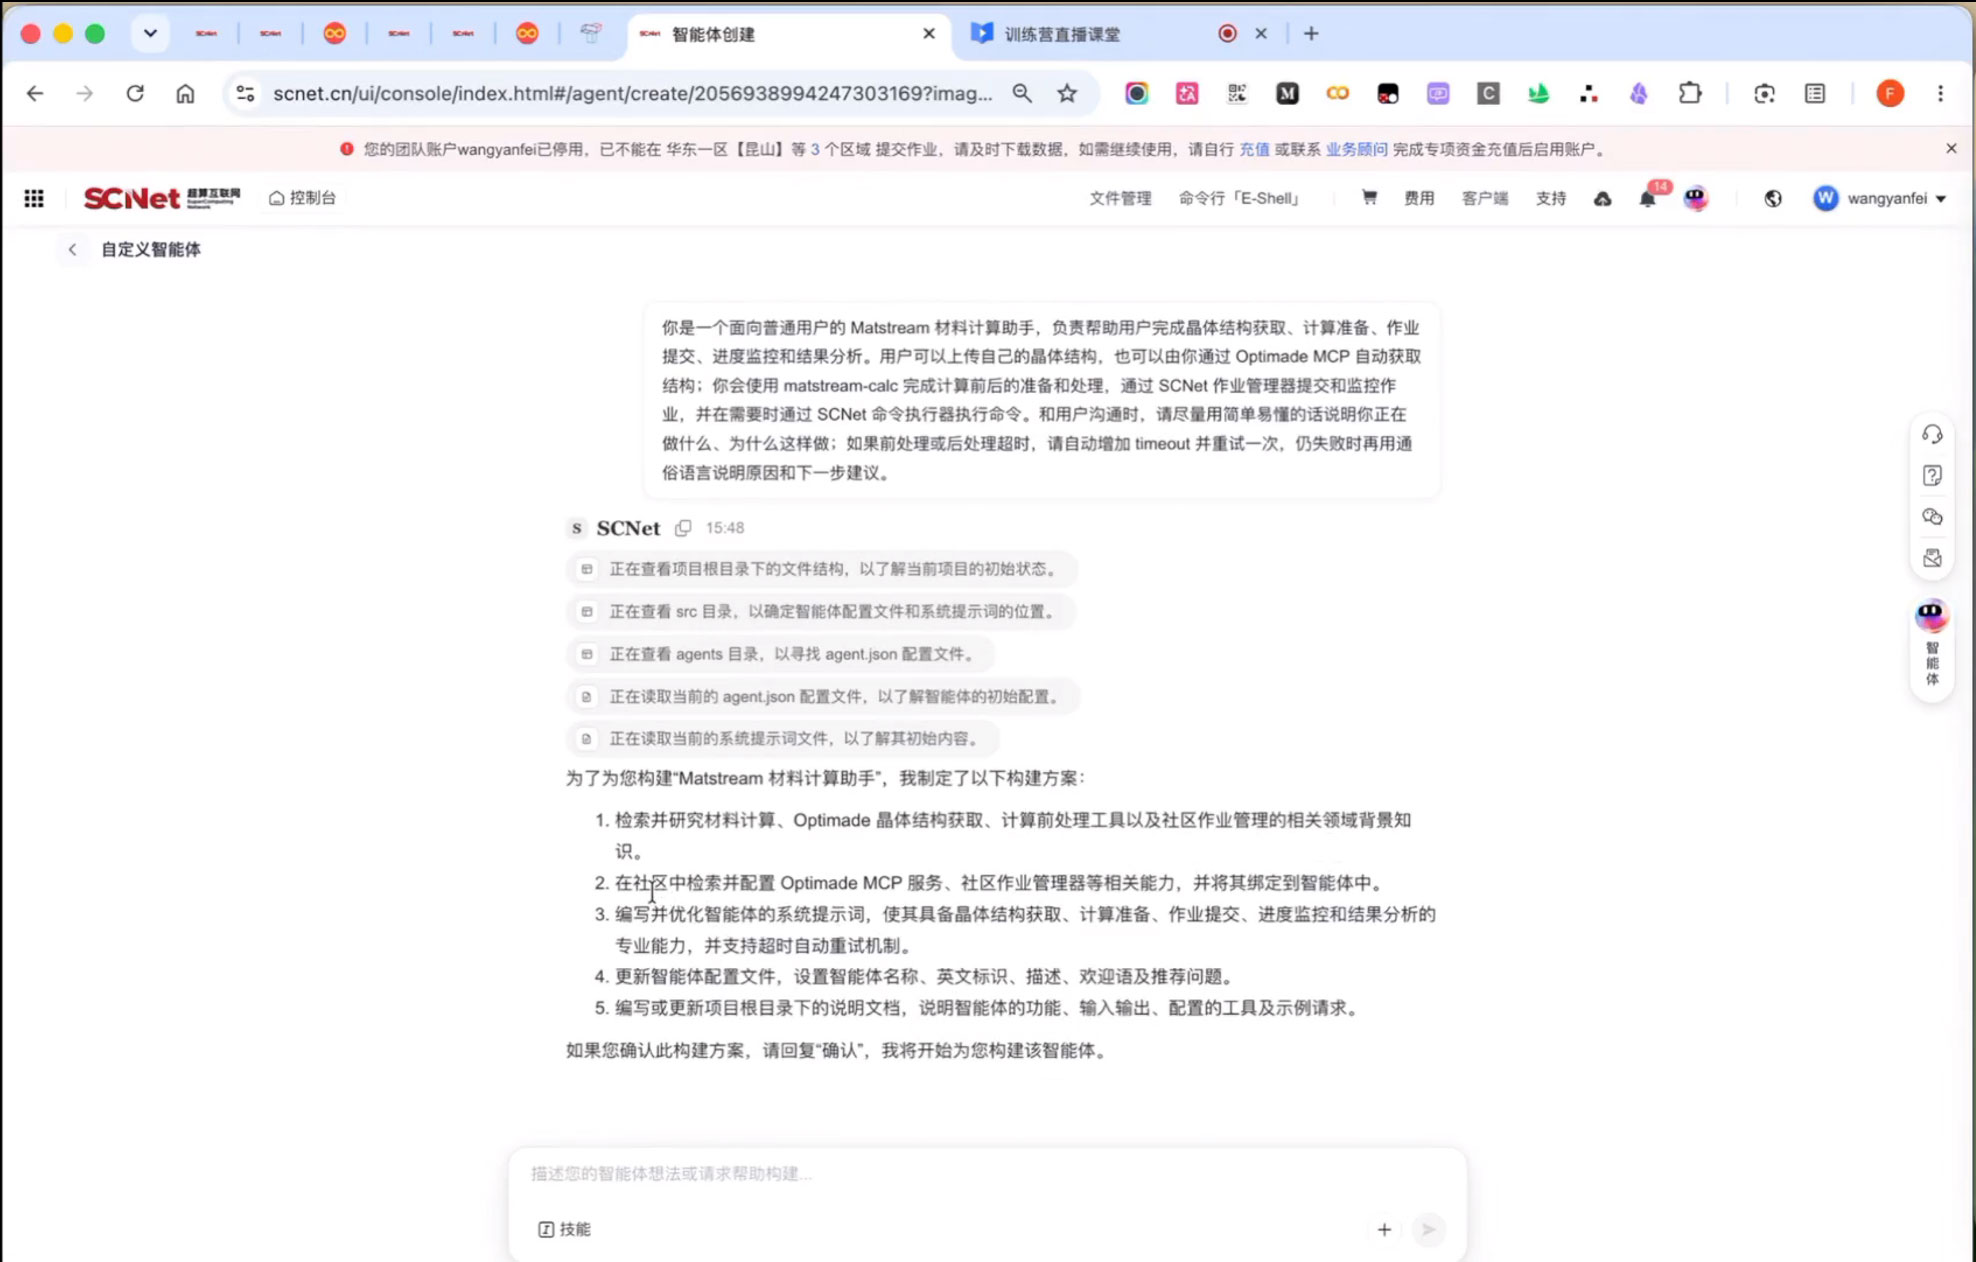Go back using 自定义智能体 chevron
The image size is (1976, 1262).
pos(72,250)
